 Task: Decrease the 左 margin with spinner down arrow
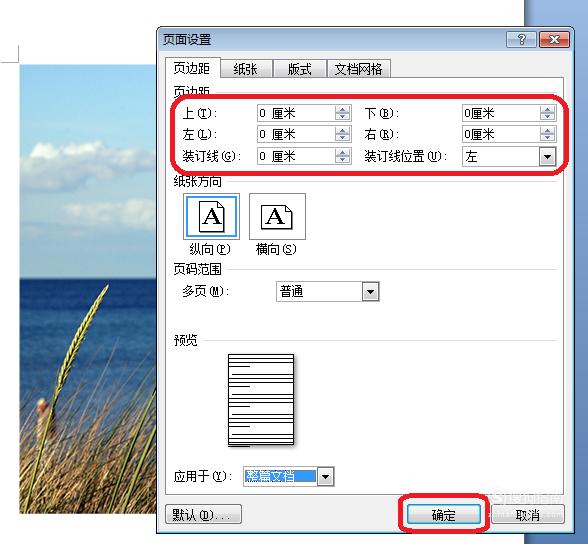pyautogui.click(x=343, y=138)
